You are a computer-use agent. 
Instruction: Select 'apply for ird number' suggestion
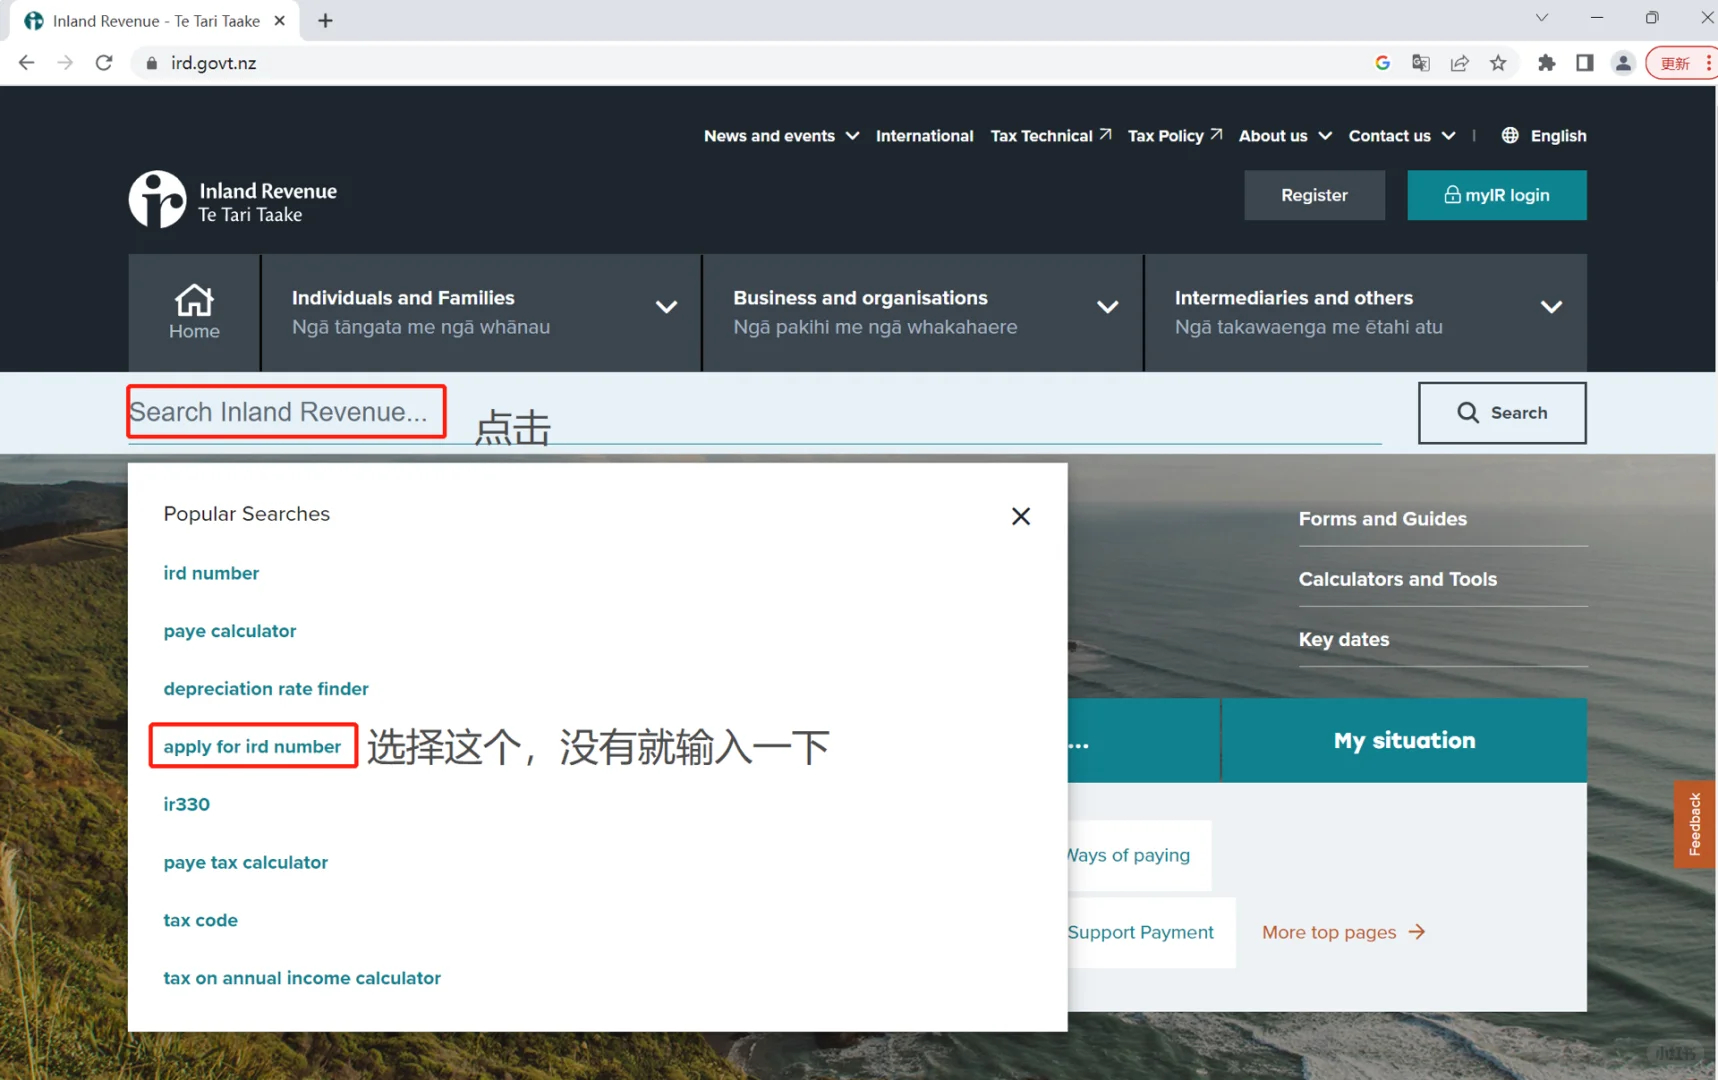point(252,746)
